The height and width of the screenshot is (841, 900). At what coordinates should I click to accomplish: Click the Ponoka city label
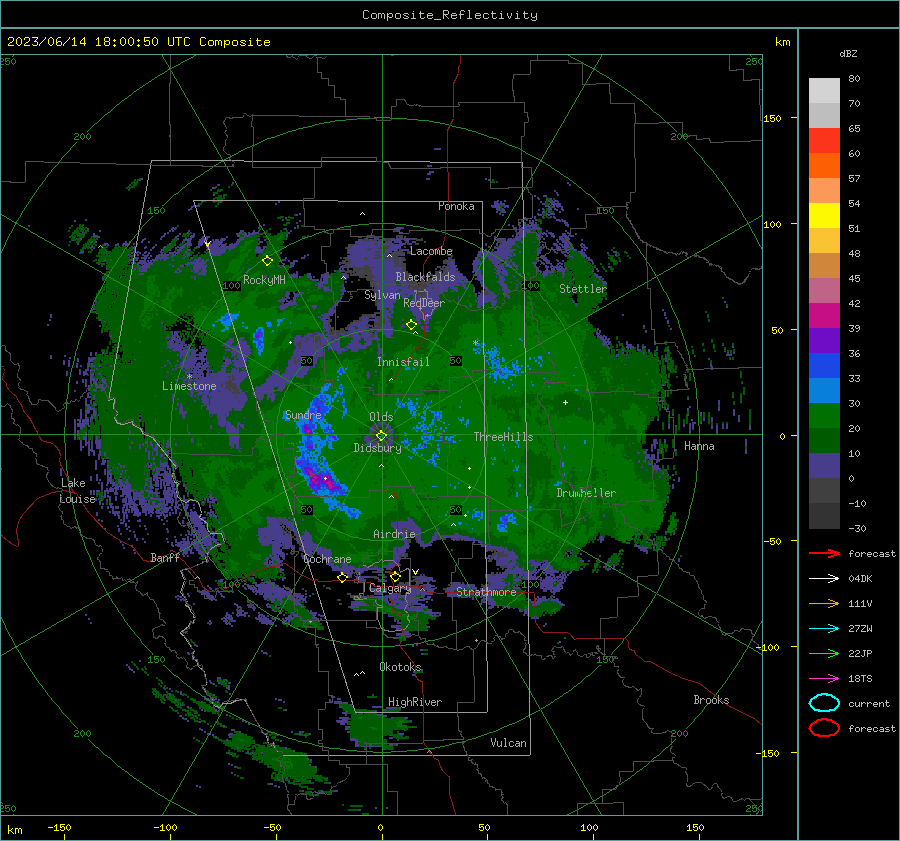click(x=456, y=206)
